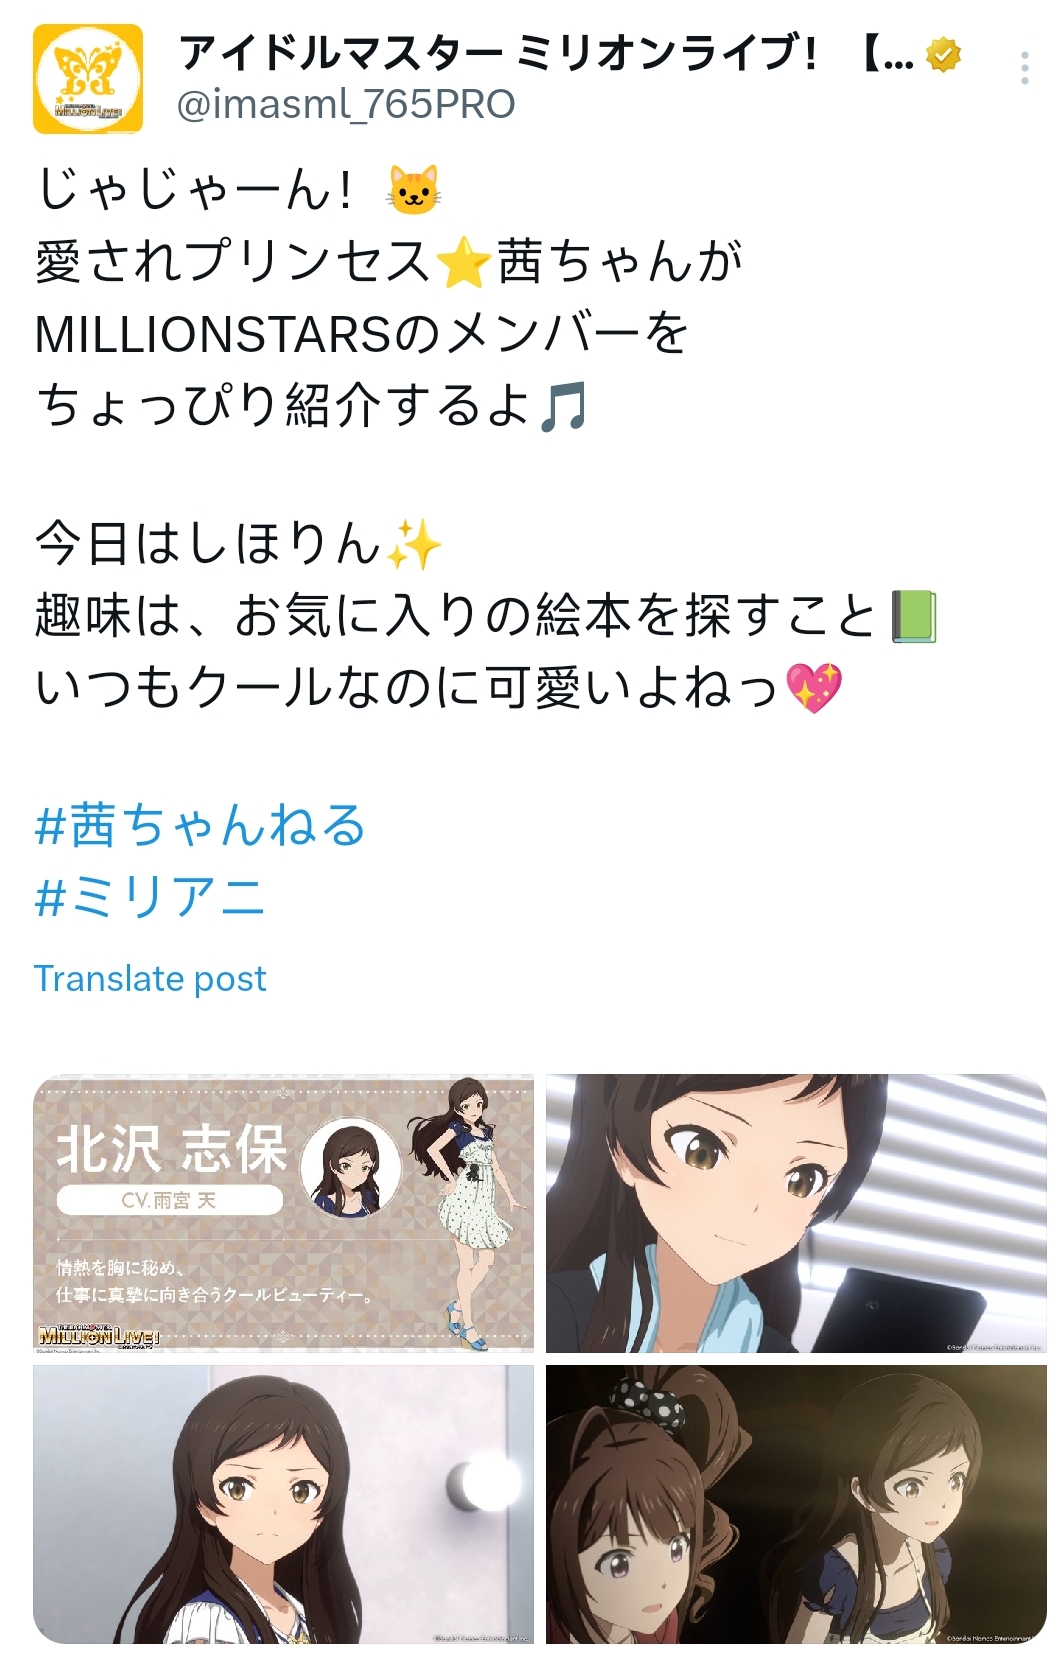Open the #ミリアニ hashtag
1058x1669 pixels.
point(150,896)
